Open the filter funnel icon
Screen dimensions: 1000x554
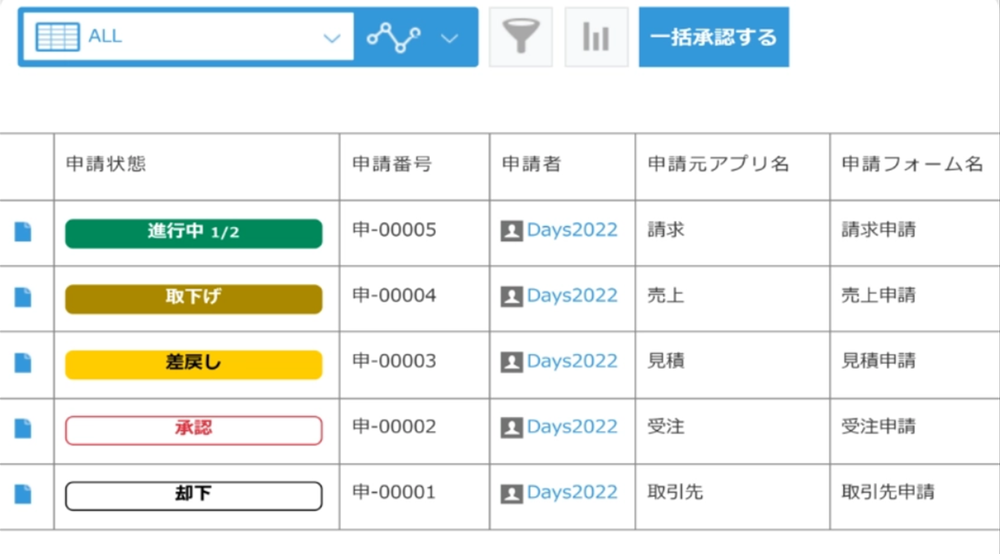[x=520, y=37]
